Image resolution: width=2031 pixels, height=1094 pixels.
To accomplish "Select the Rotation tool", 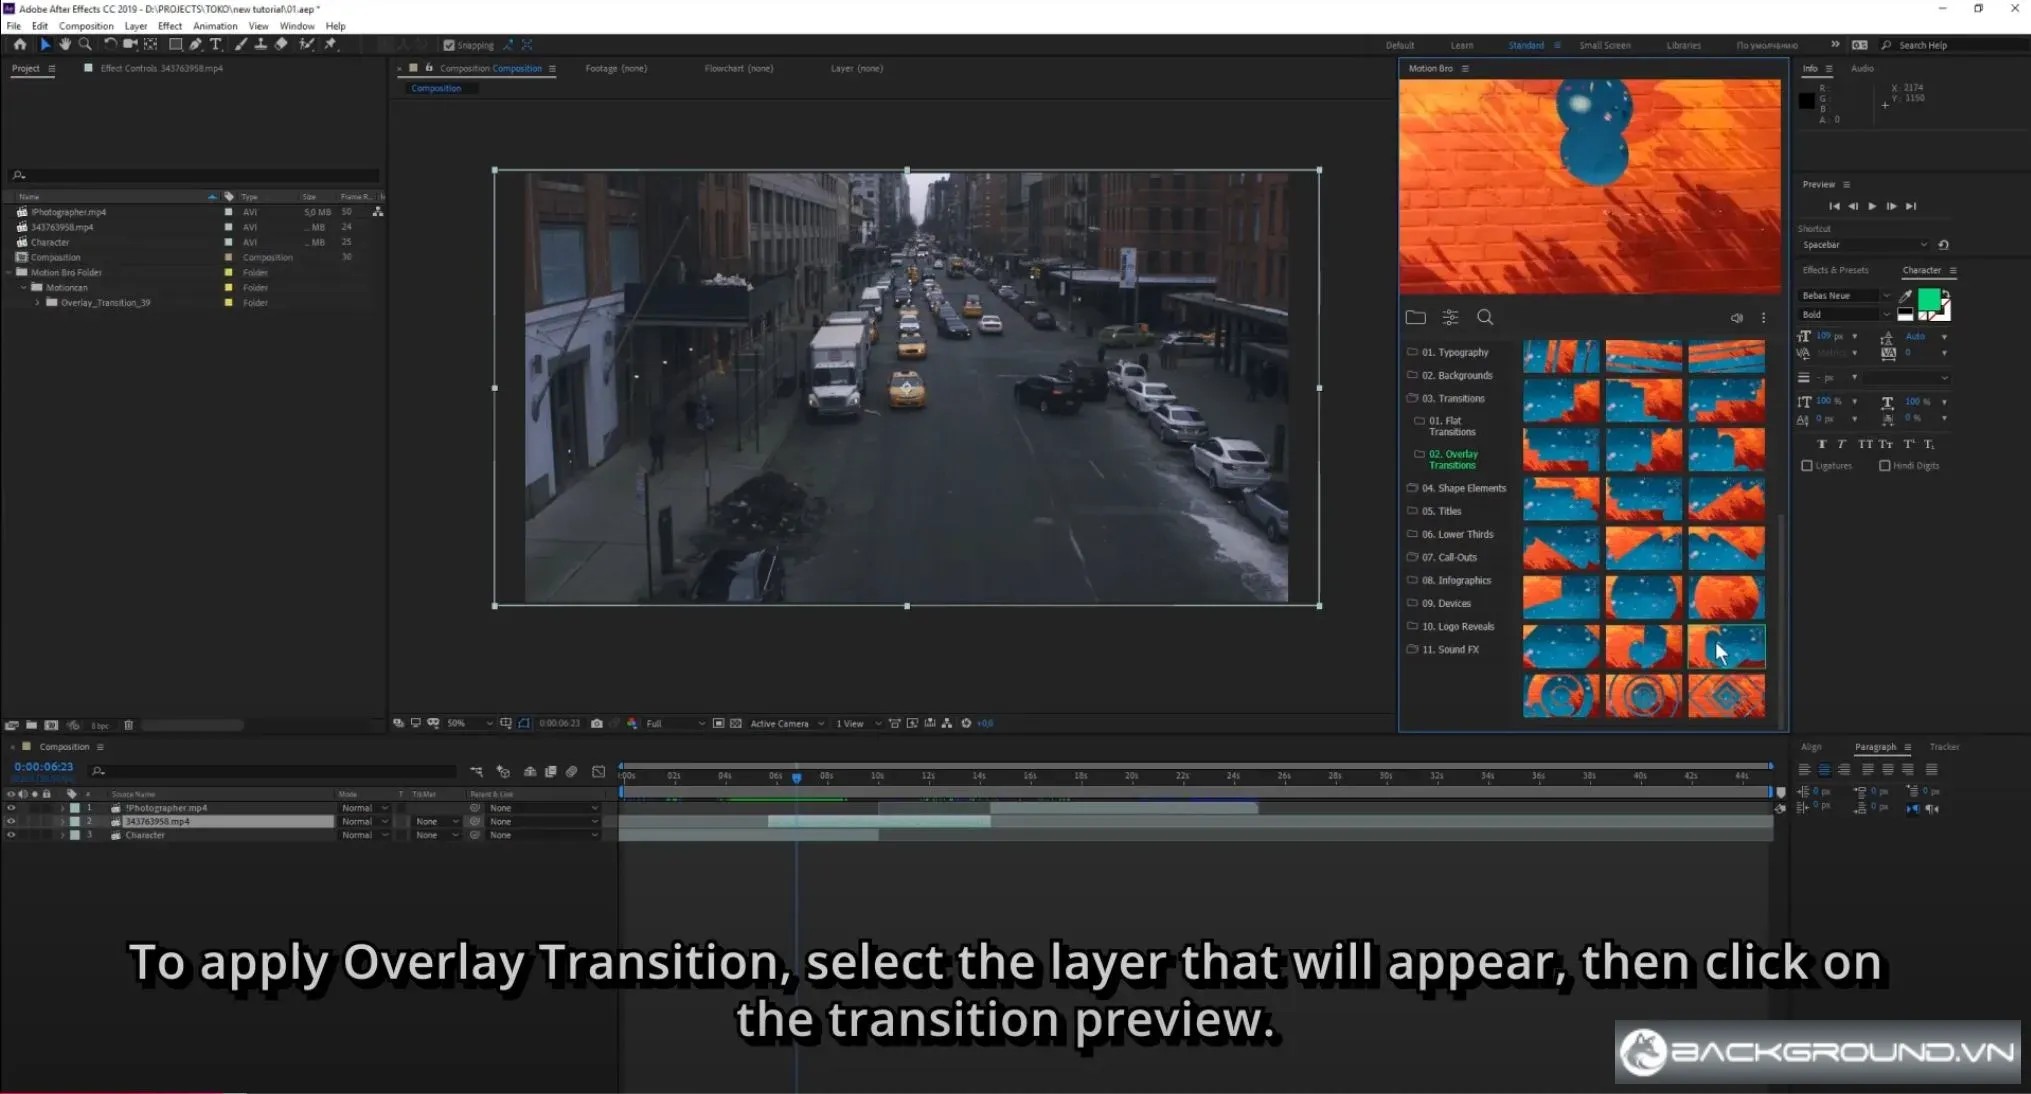I will tap(110, 45).
